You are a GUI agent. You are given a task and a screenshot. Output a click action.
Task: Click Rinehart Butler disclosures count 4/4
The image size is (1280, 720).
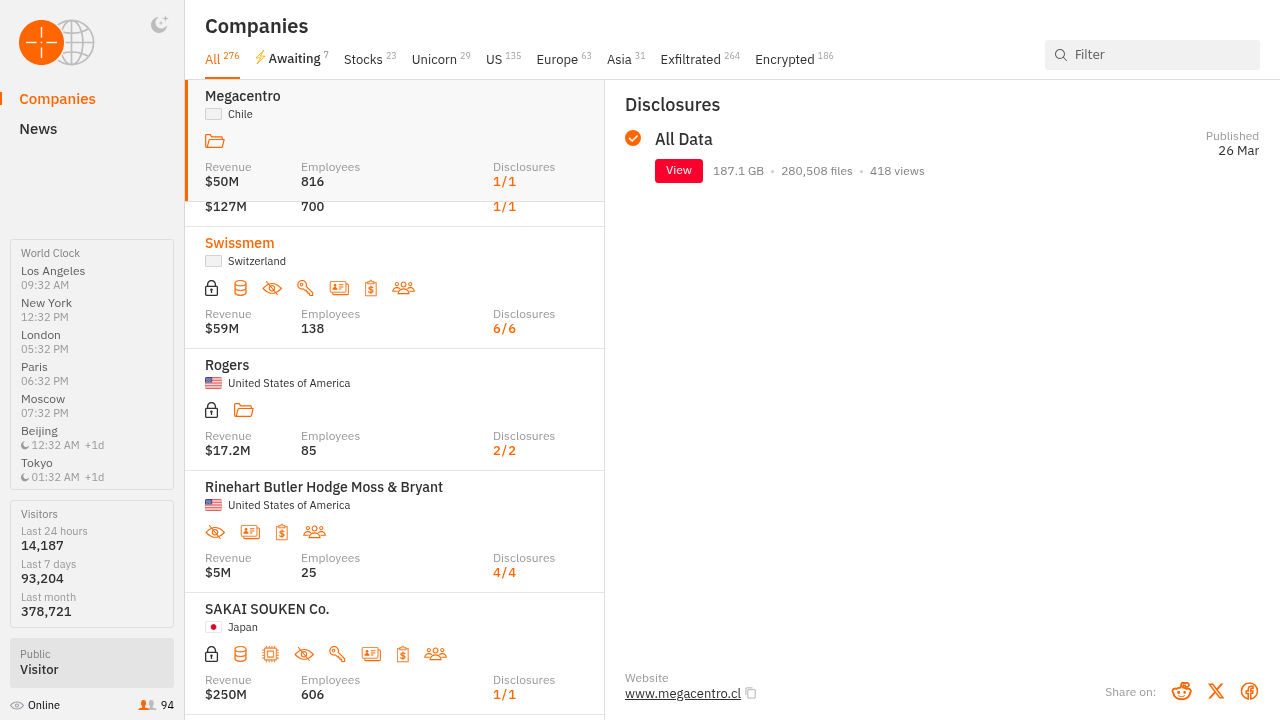click(504, 572)
